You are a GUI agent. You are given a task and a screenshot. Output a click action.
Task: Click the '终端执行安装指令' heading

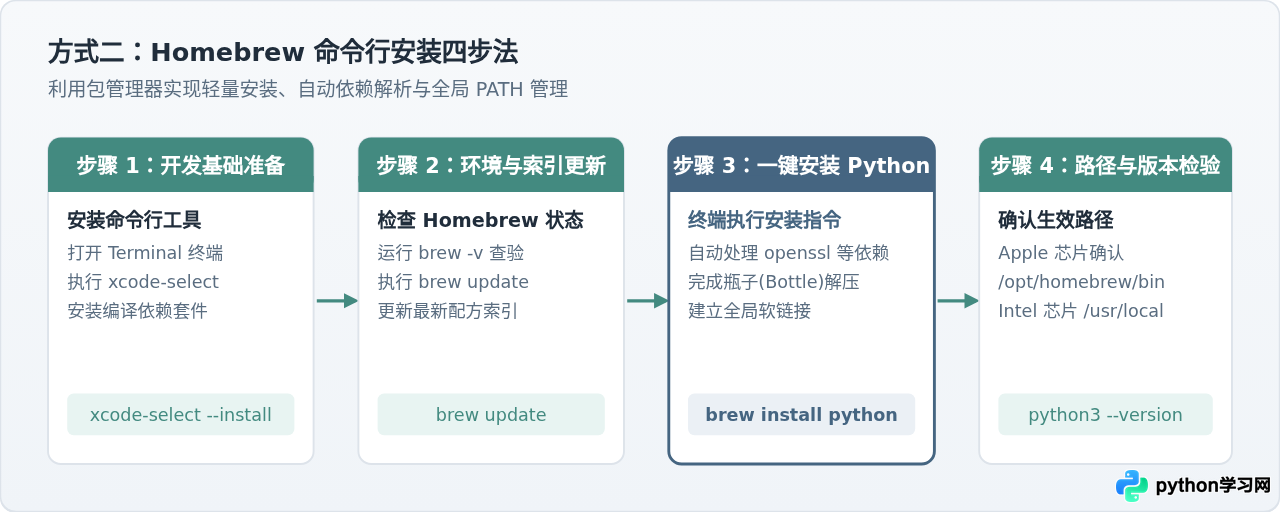pos(764,220)
